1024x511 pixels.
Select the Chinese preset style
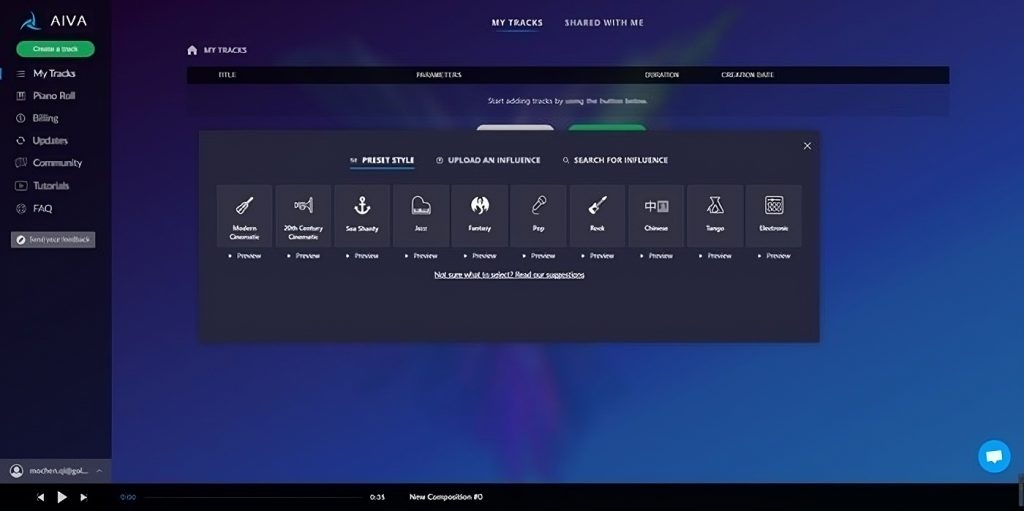pos(656,216)
